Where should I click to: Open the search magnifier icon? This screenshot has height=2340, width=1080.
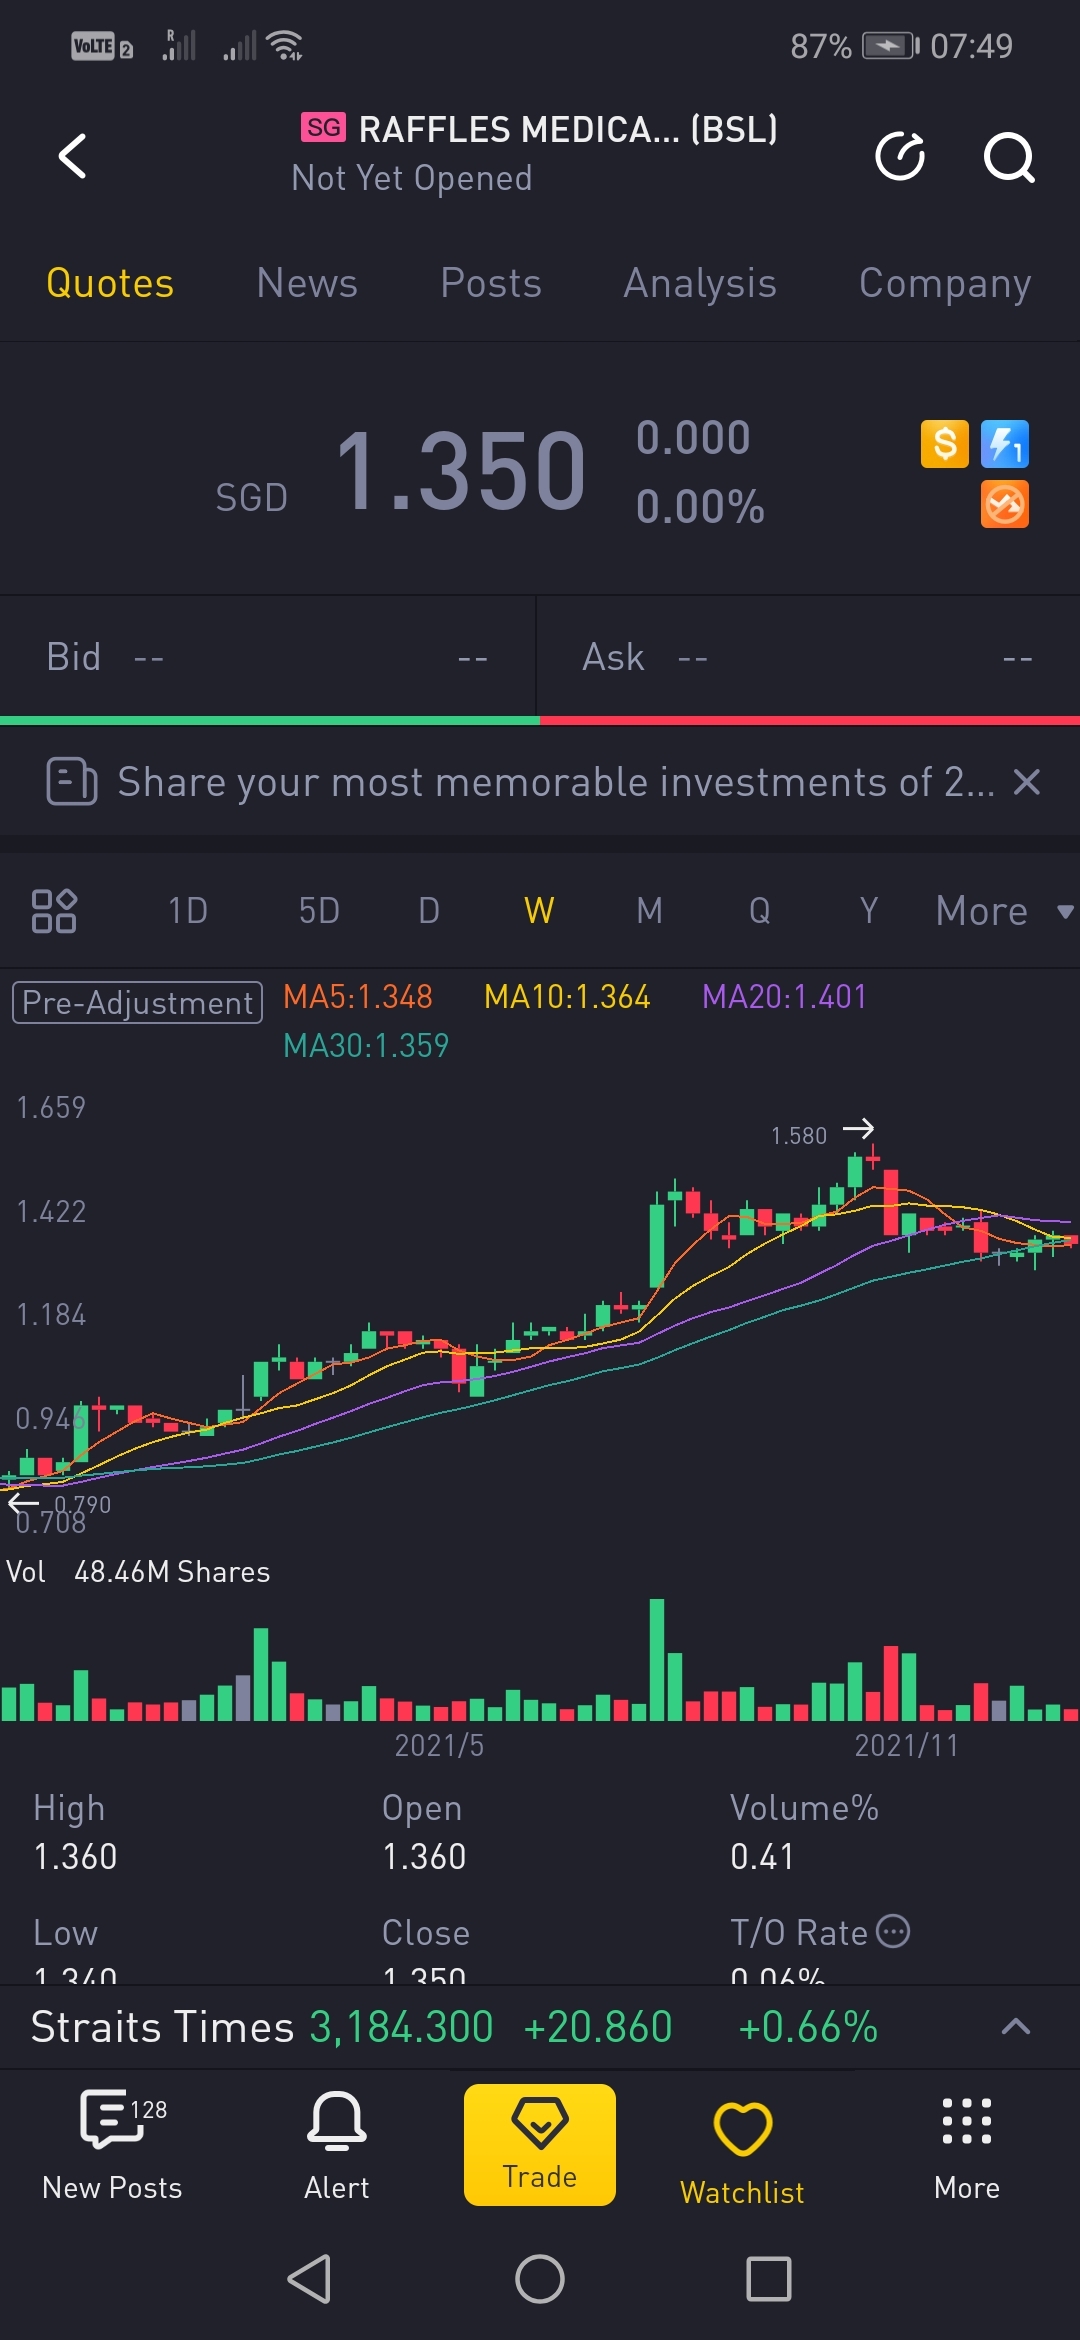[x=1008, y=157]
